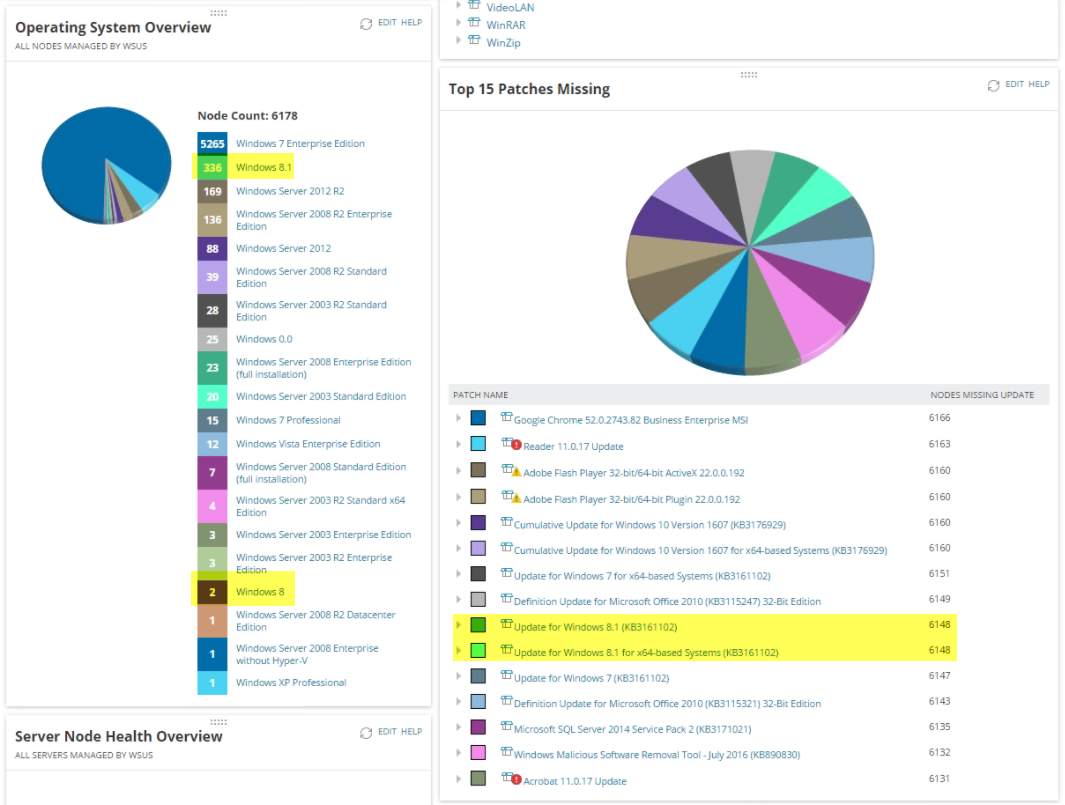Viewport: 1065px width, 805px height.
Task: Refresh the Operating System Overview widget
Action: click(366, 24)
